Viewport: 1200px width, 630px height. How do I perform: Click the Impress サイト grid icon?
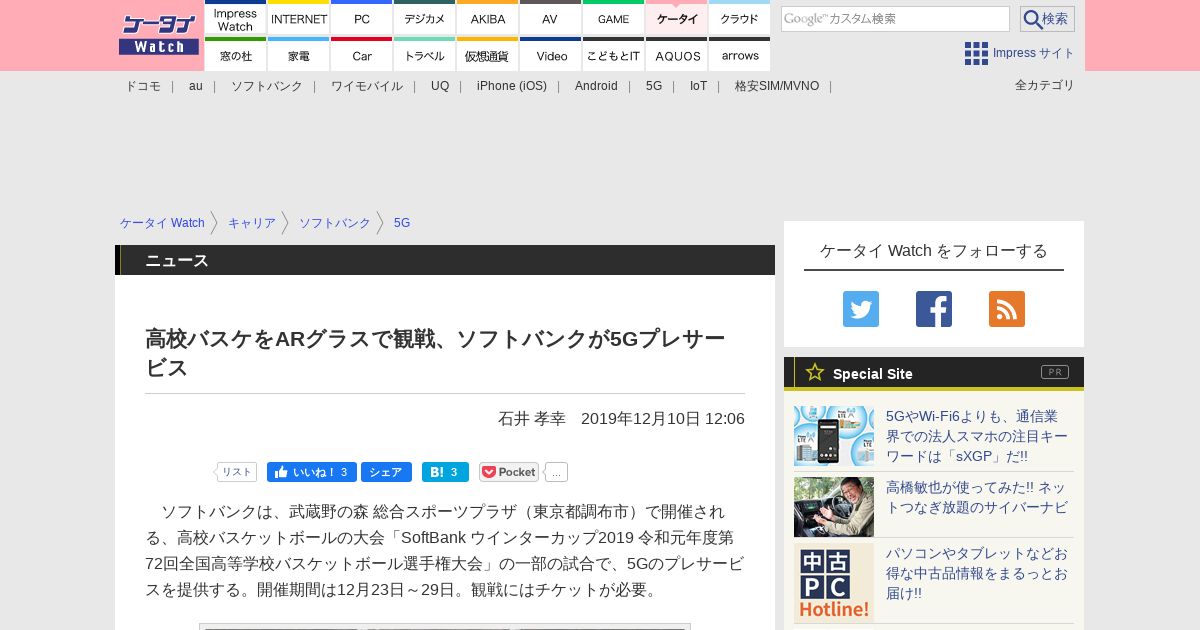pyautogui.click(x=976, y=53)
